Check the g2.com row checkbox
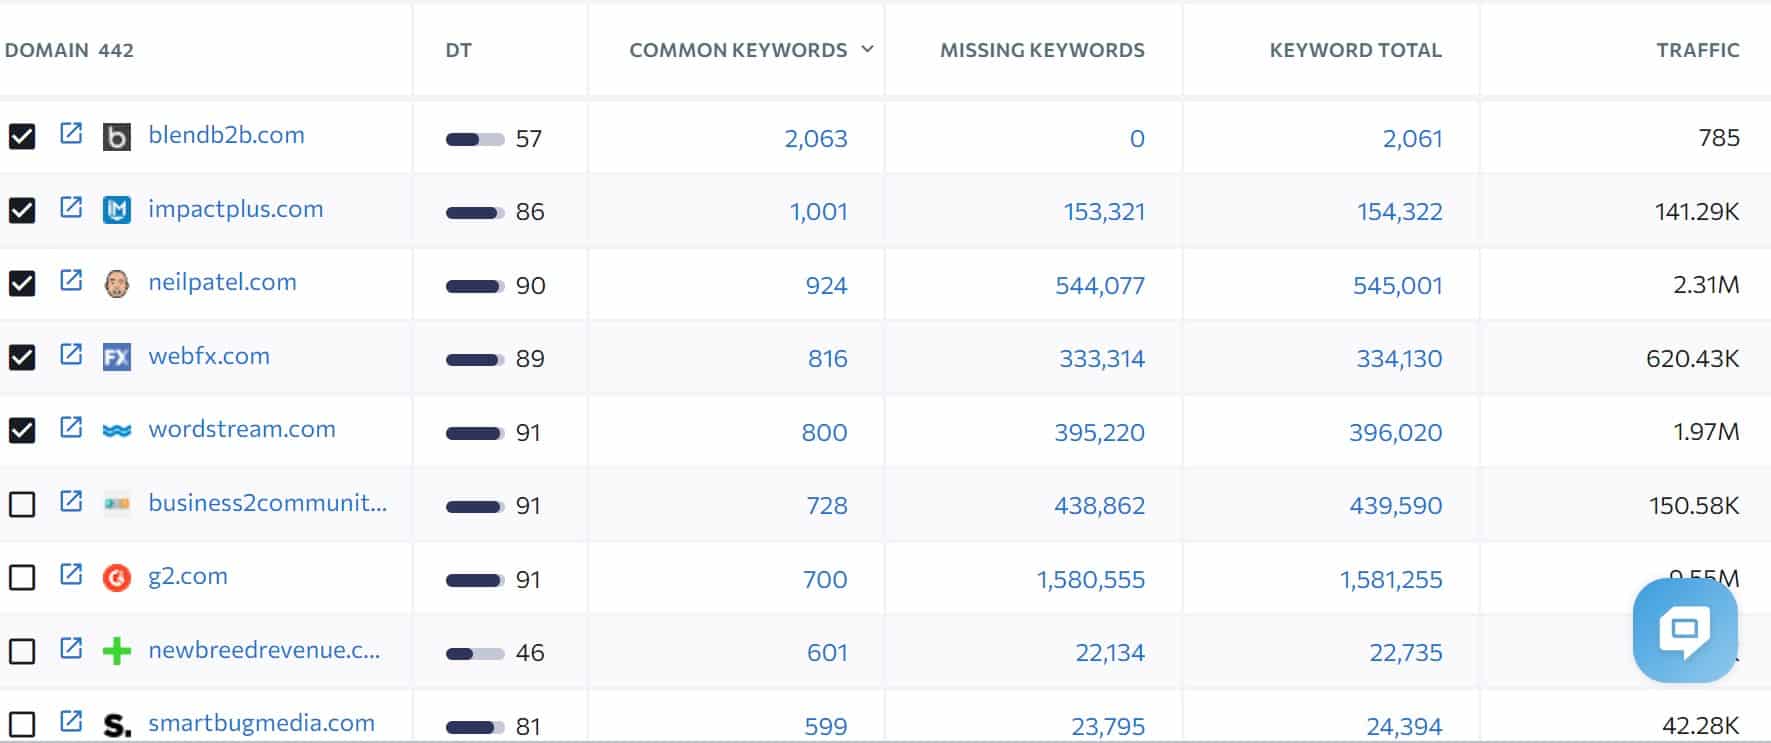The image size is (1771, 743). pos(22,578)
